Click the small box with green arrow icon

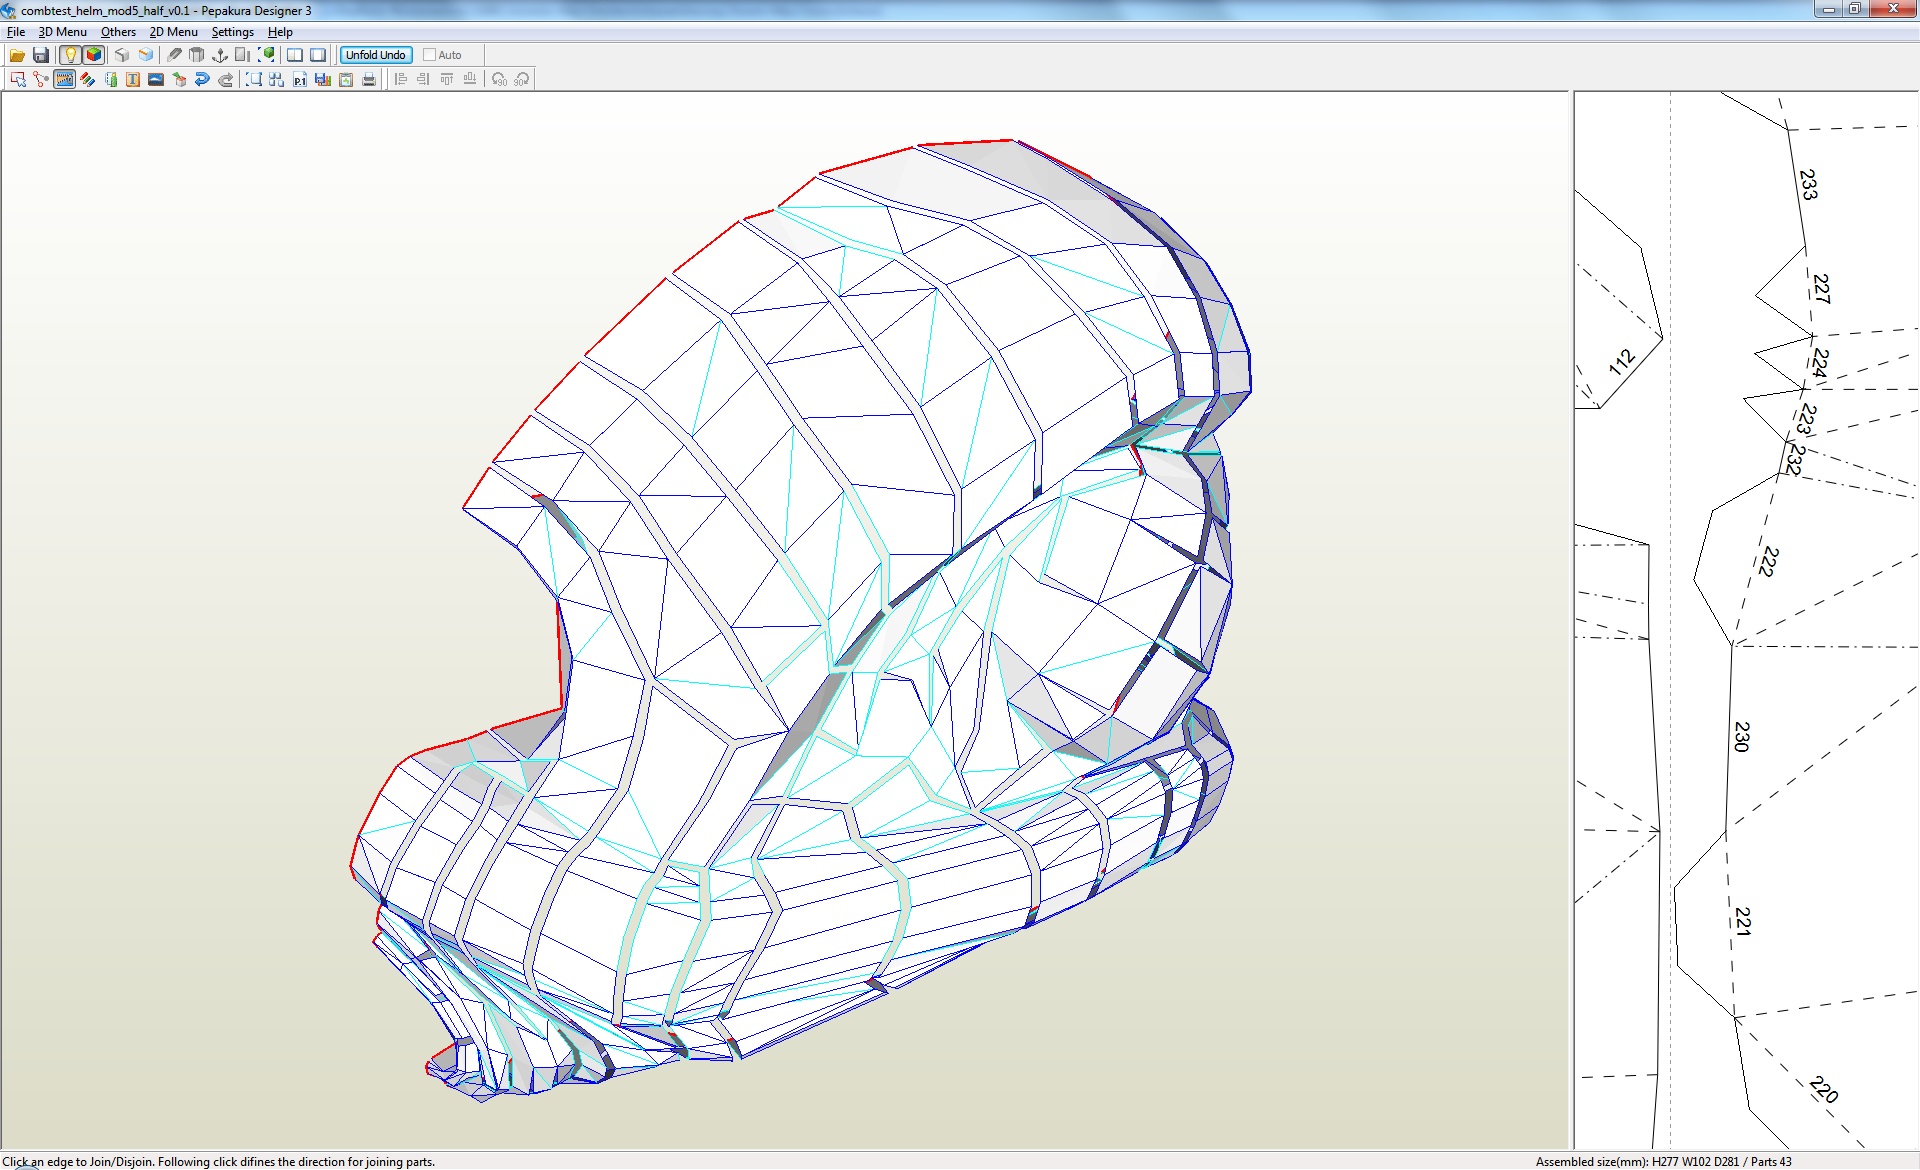179,79
